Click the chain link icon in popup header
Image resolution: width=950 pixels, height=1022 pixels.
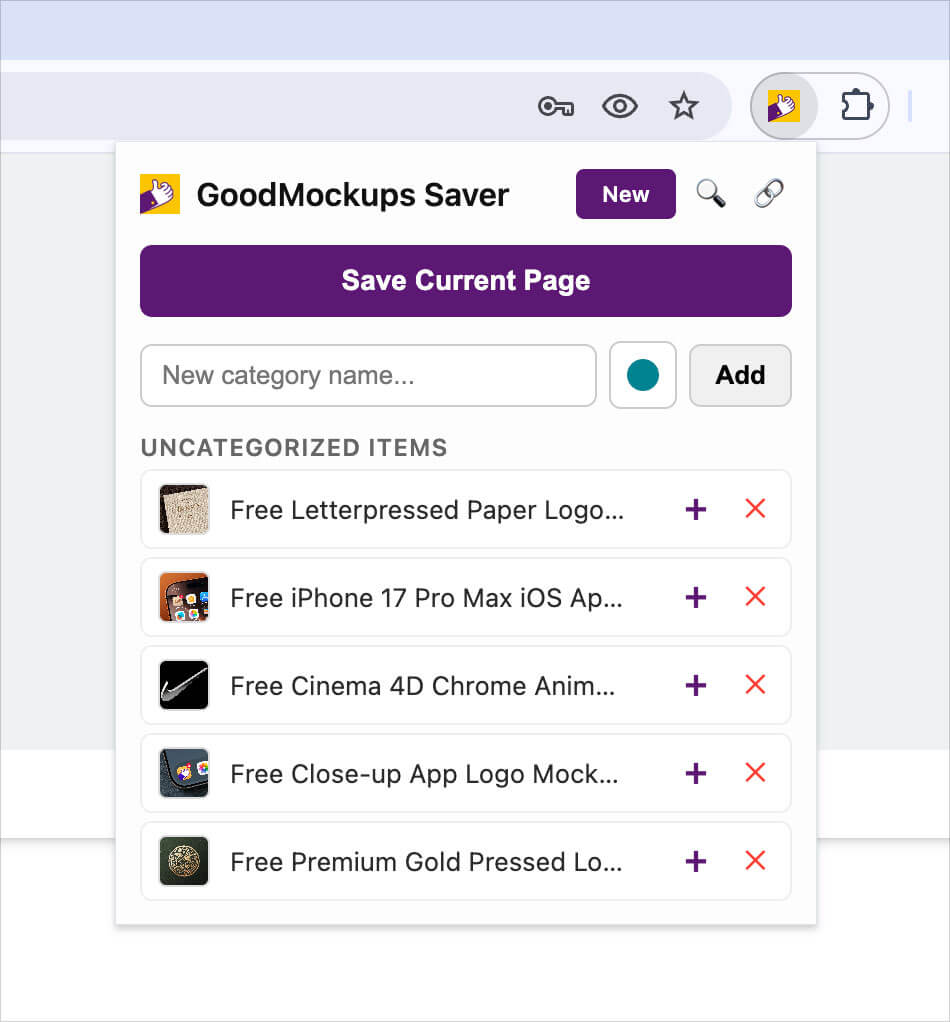coord(769,194)
